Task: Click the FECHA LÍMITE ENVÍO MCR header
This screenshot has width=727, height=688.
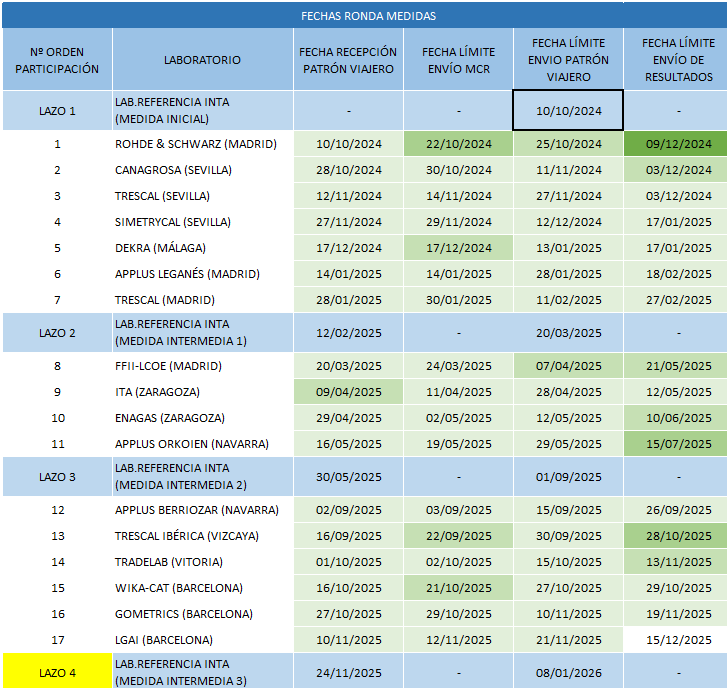Action: [x=458, y=60]
